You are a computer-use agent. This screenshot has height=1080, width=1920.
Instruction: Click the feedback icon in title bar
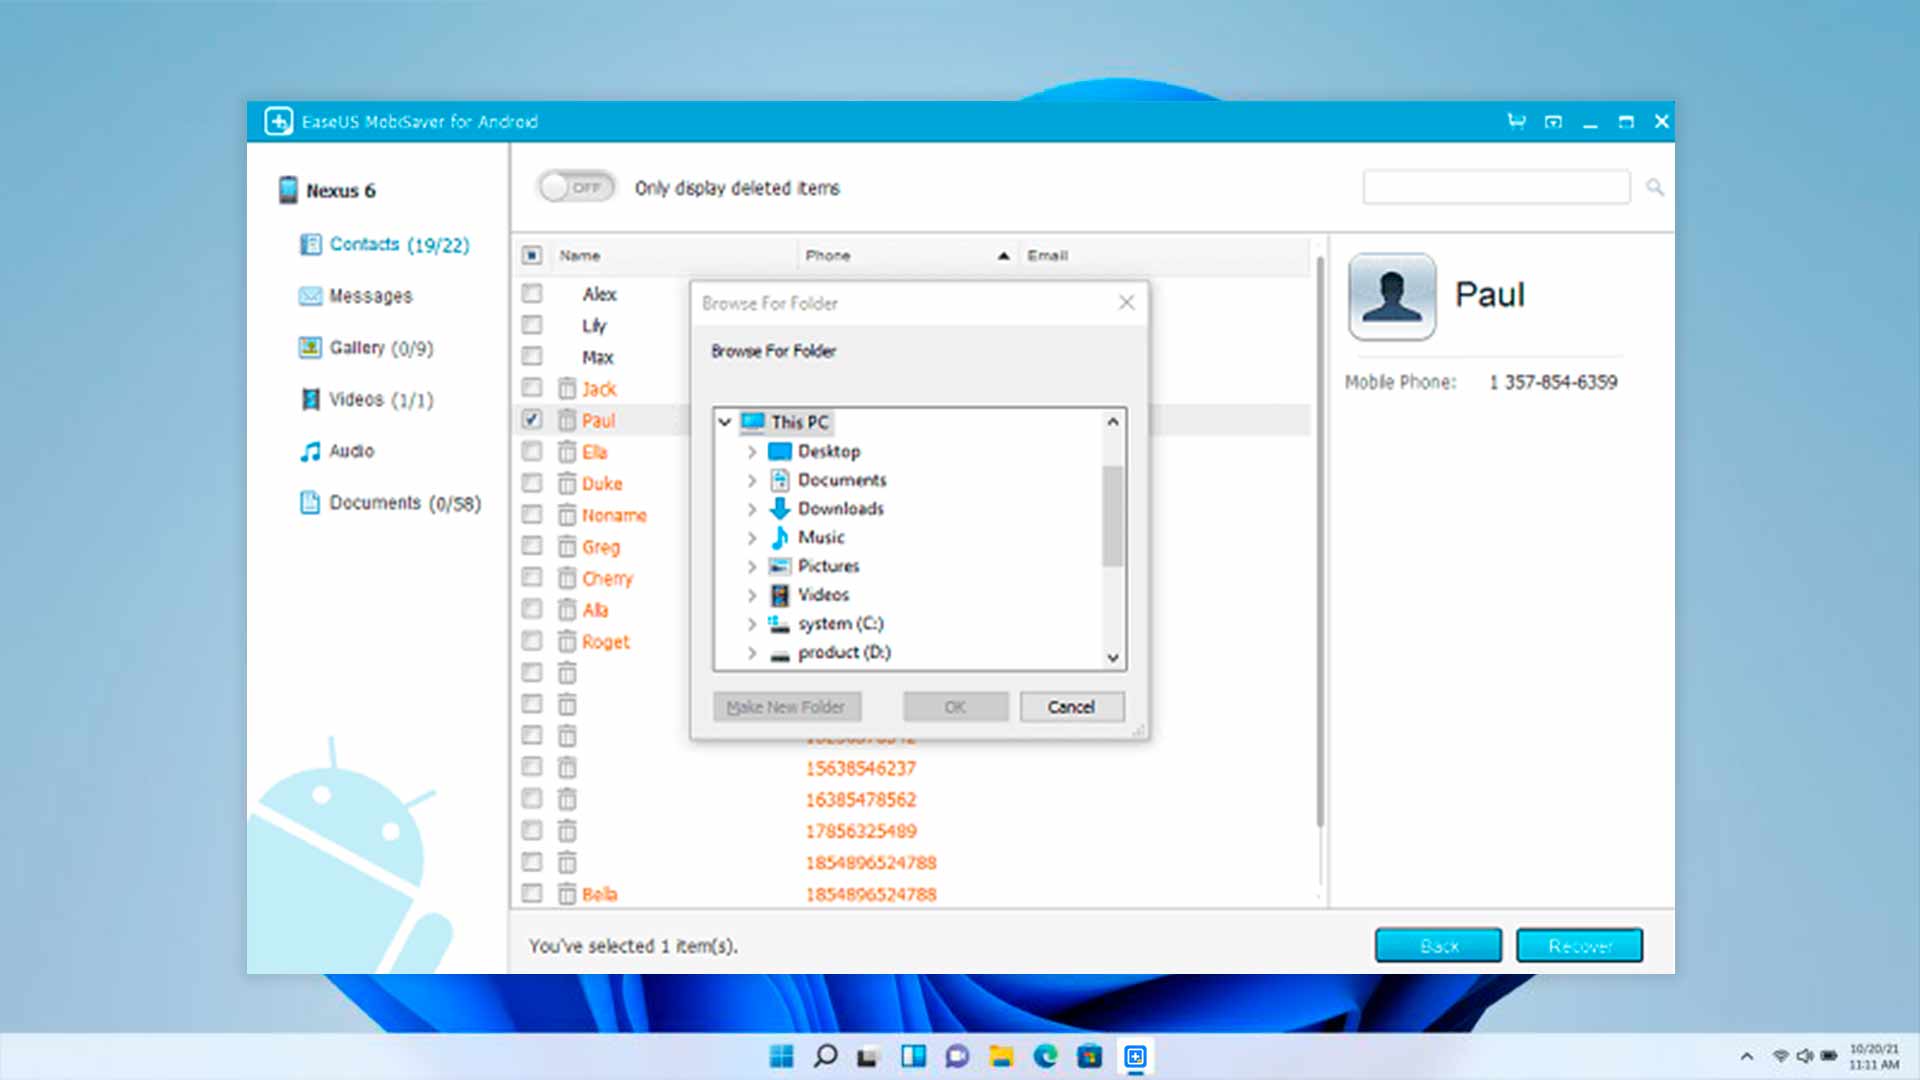coord(1553,121)
